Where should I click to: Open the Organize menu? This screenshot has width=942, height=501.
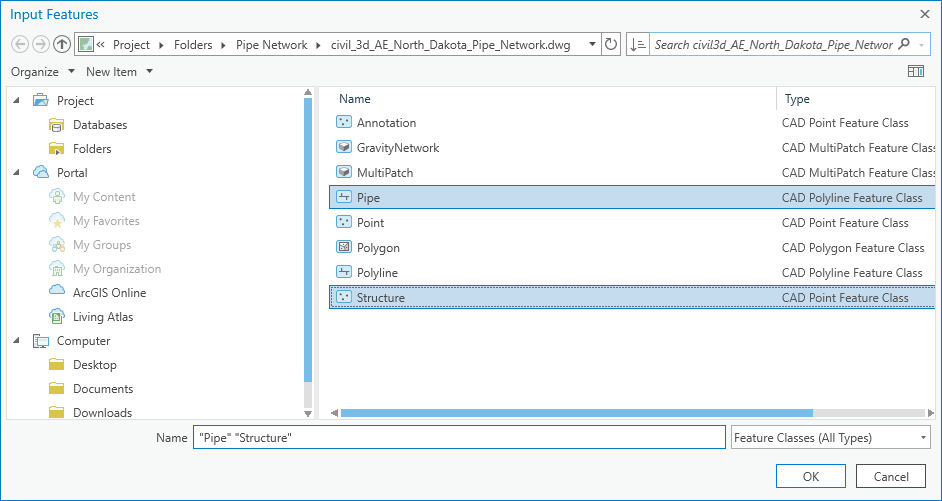[x=43, y=72]
